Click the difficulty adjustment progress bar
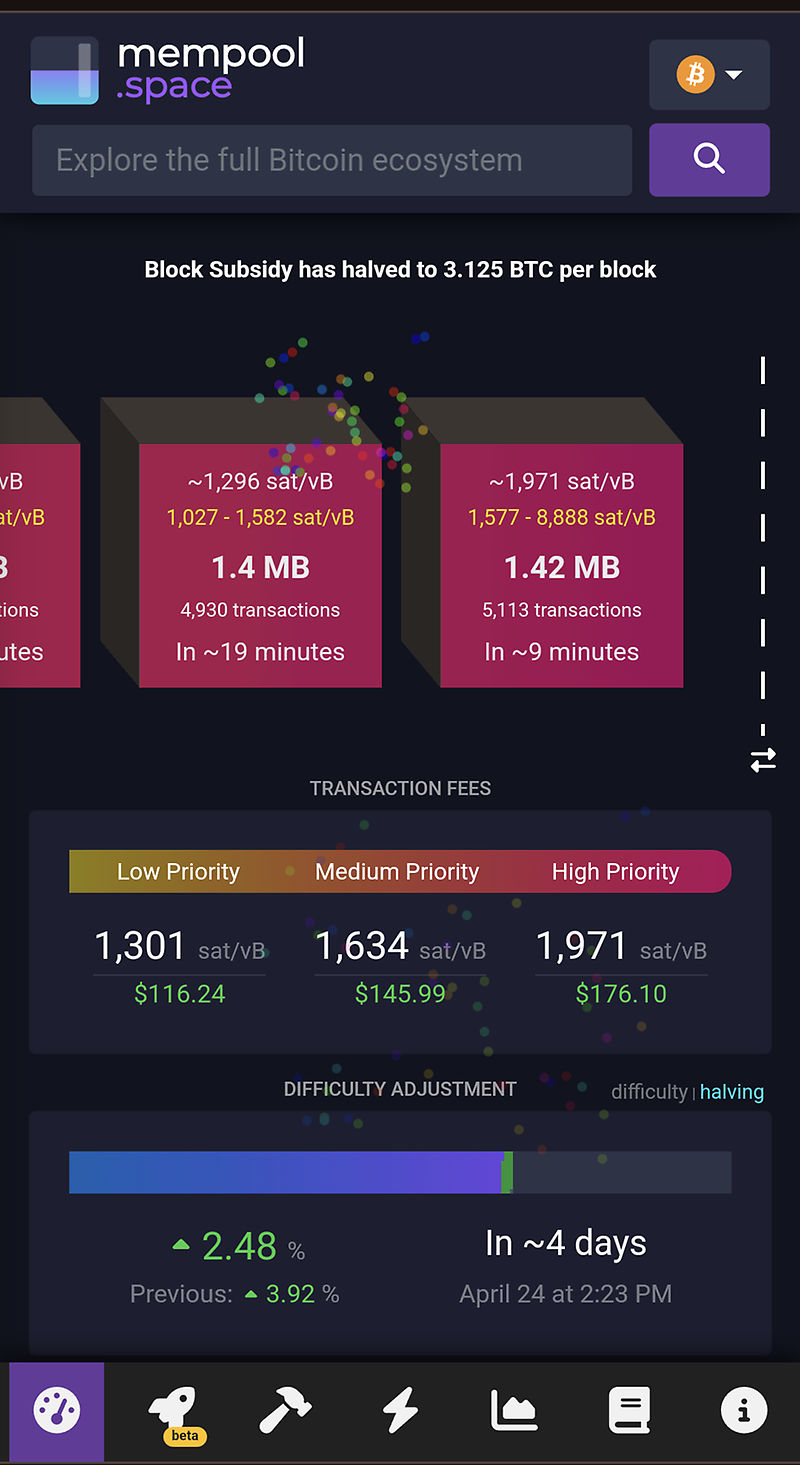The width and height of the screenshot is (800, 1465). [x=400, y=1172]
